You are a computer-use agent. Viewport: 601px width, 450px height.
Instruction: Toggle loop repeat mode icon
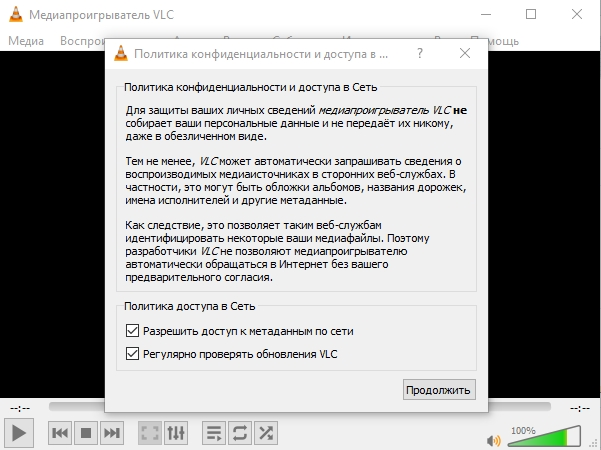tap(240, 433)
